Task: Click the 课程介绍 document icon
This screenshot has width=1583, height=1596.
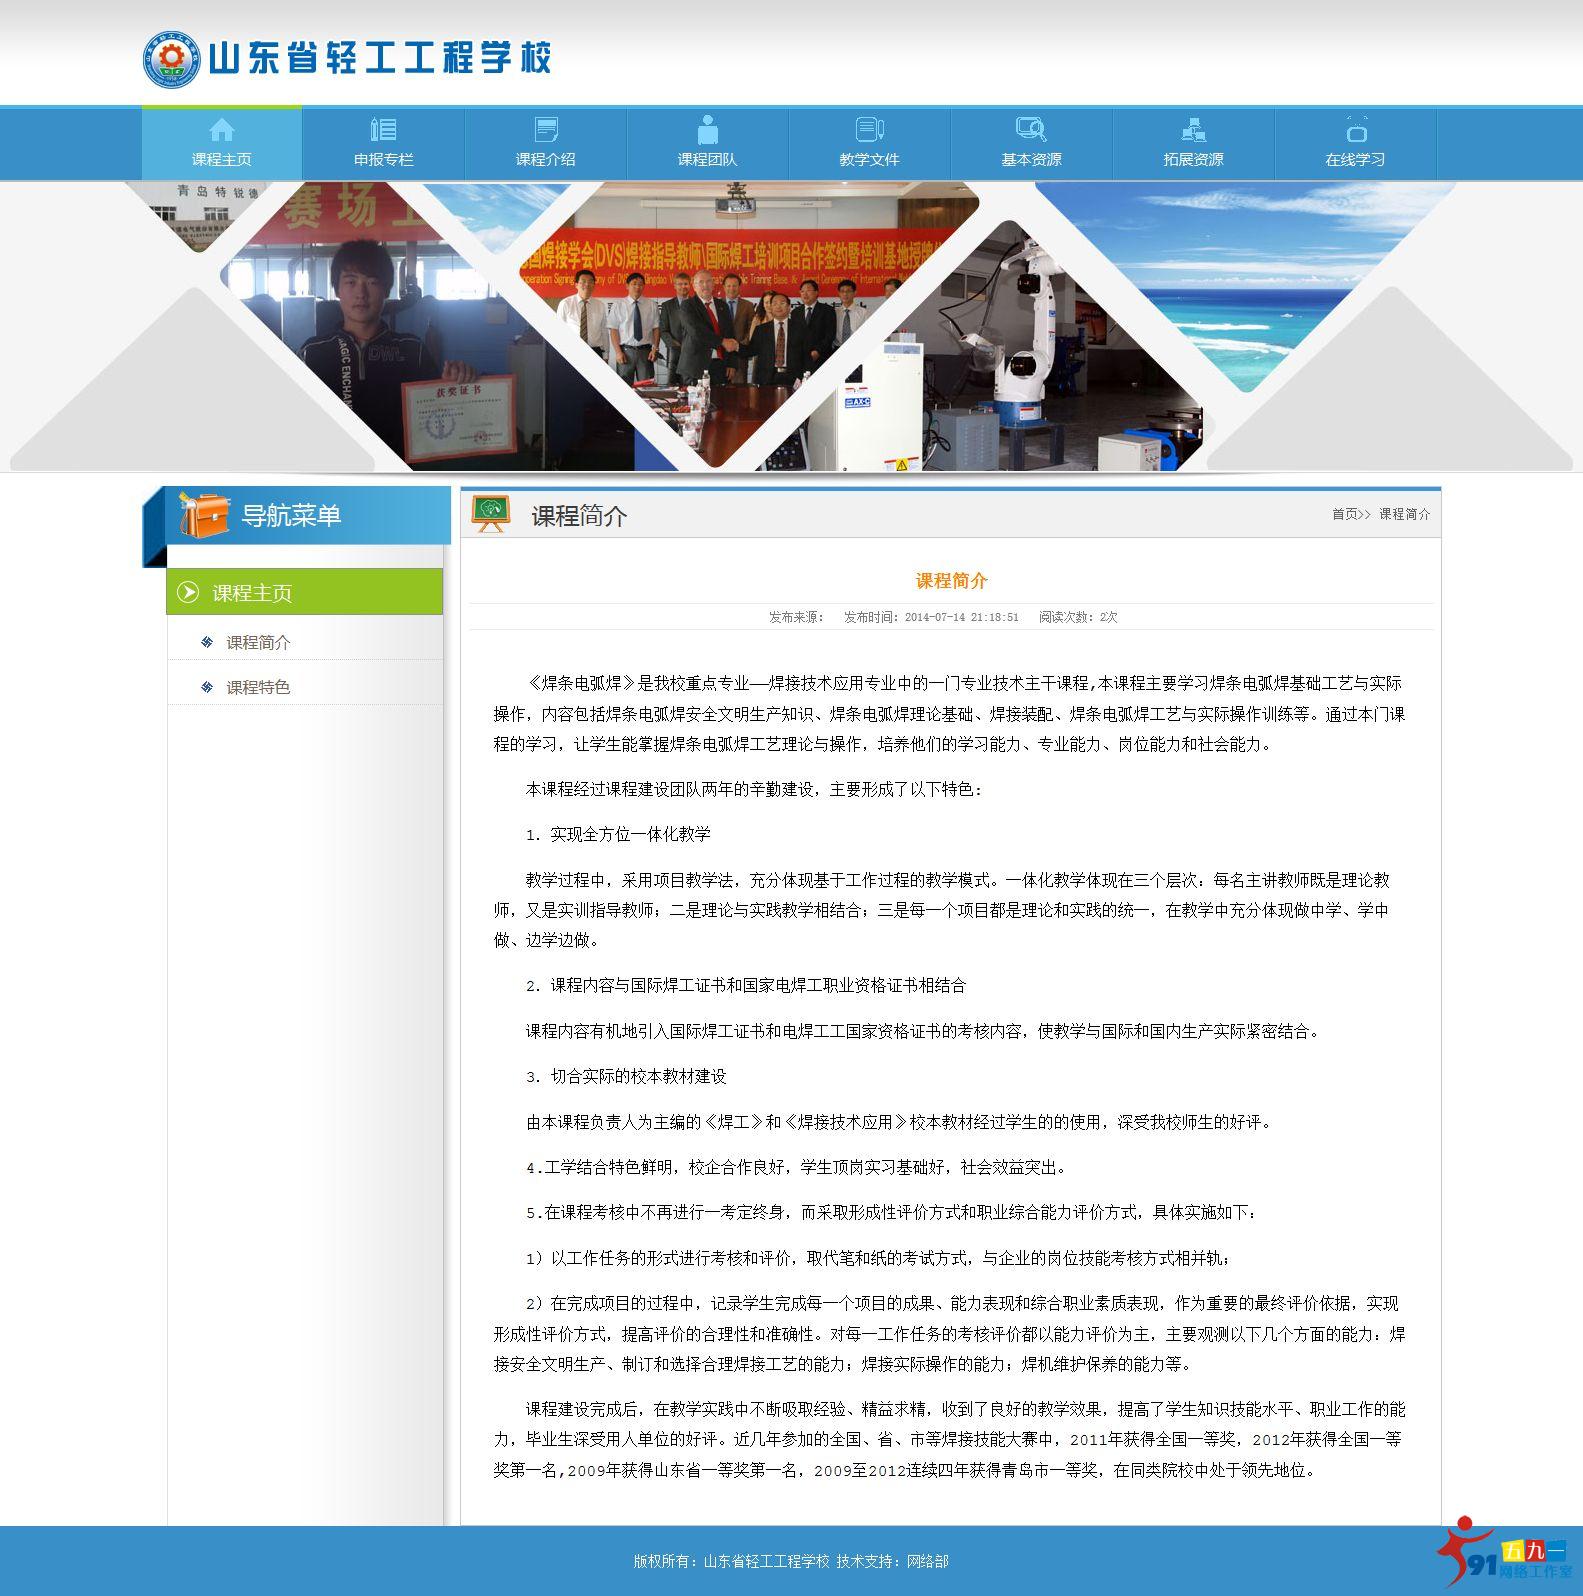Action: coord(546,130)
